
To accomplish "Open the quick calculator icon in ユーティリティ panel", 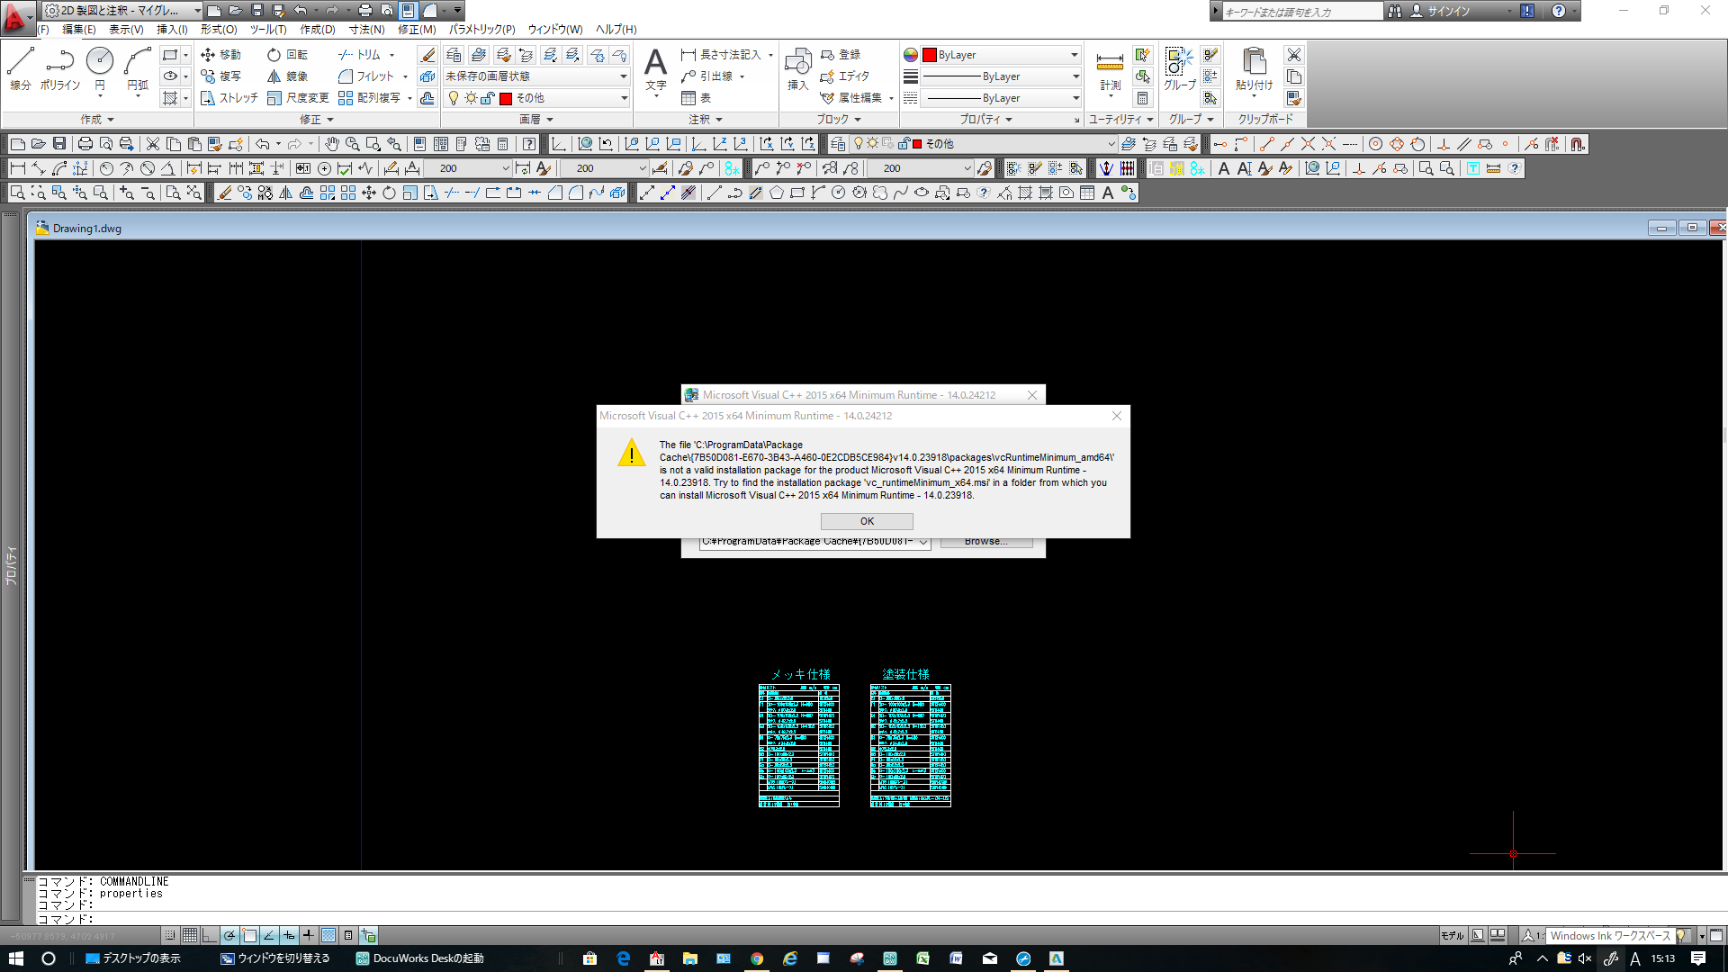I will pyautogui.click(x=1142, y=98).
